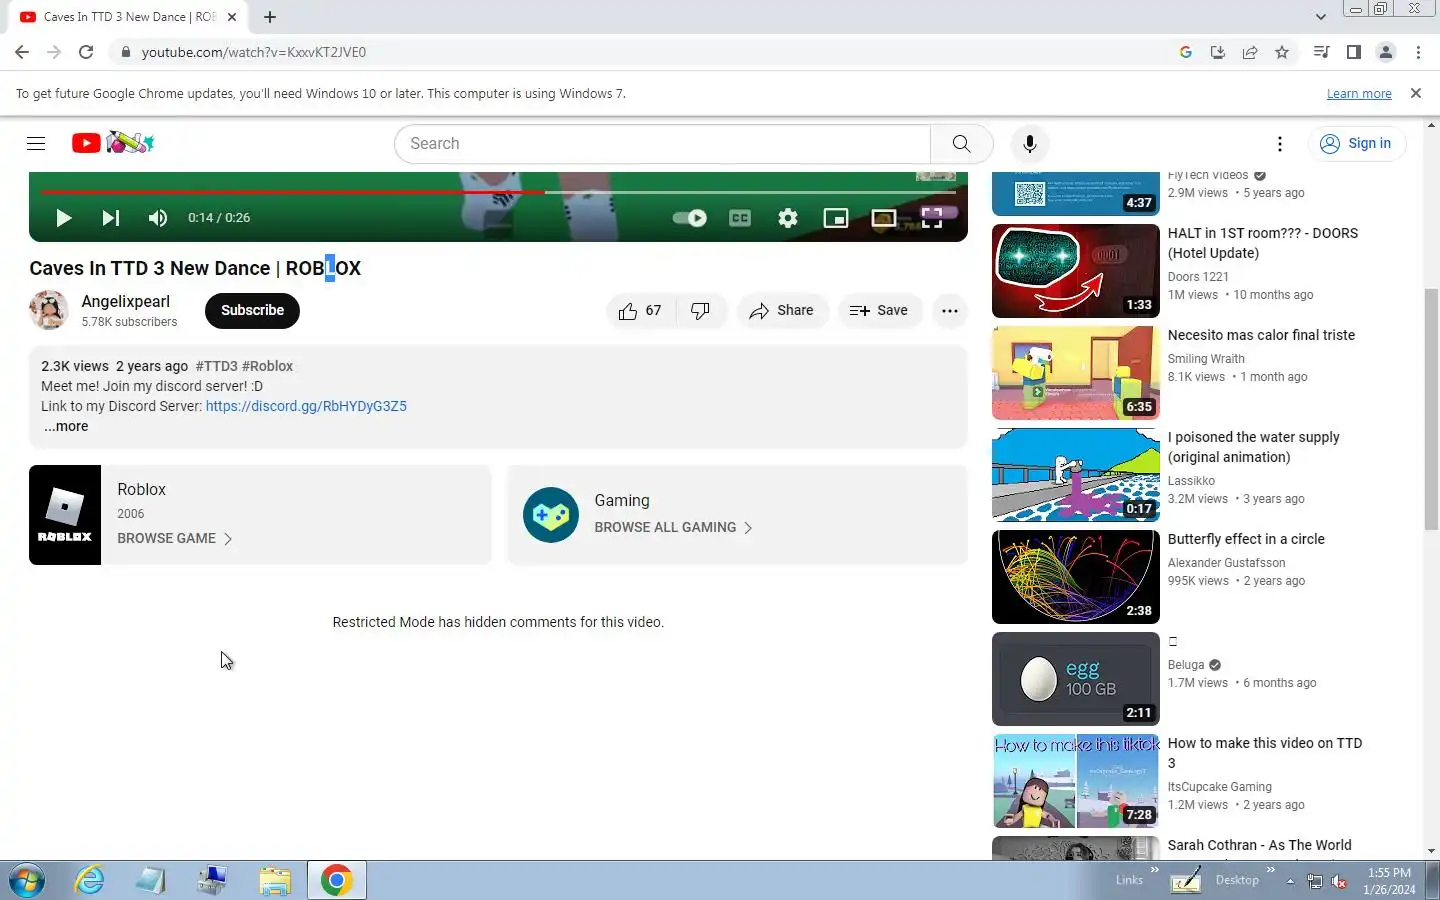Viewport: 1440px width, 900px height.
Task: Reload the current page
Action: click(x=86, y=52)
